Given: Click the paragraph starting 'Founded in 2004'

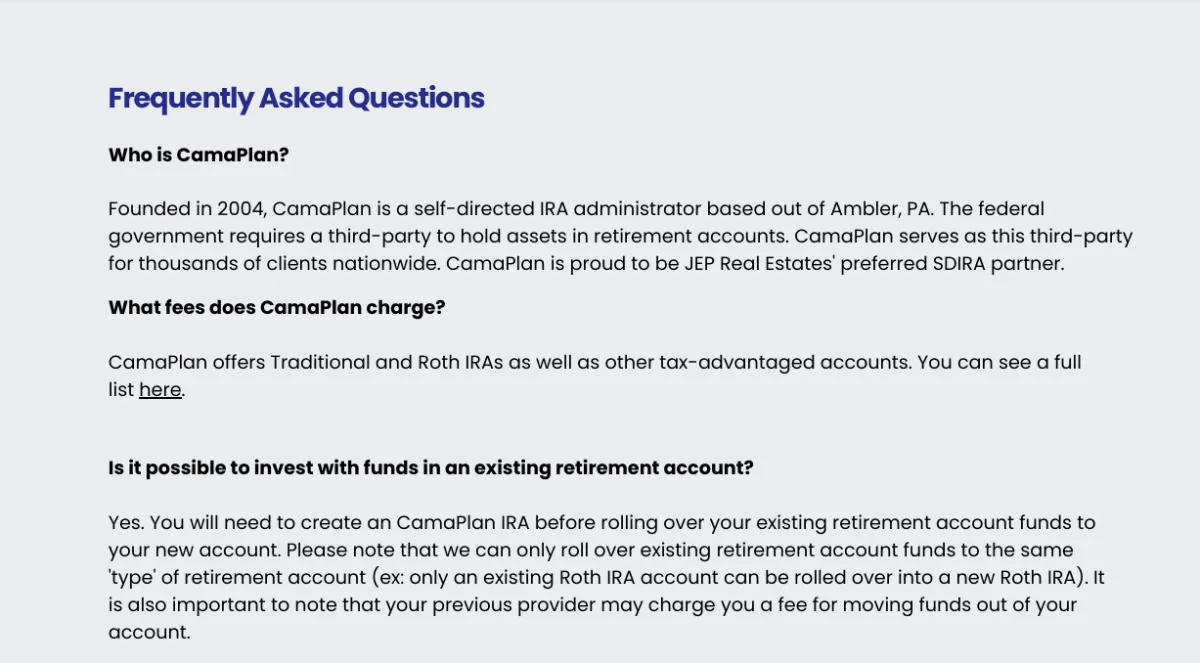Looking at the screenshot, I should click(x=620, y=236).
